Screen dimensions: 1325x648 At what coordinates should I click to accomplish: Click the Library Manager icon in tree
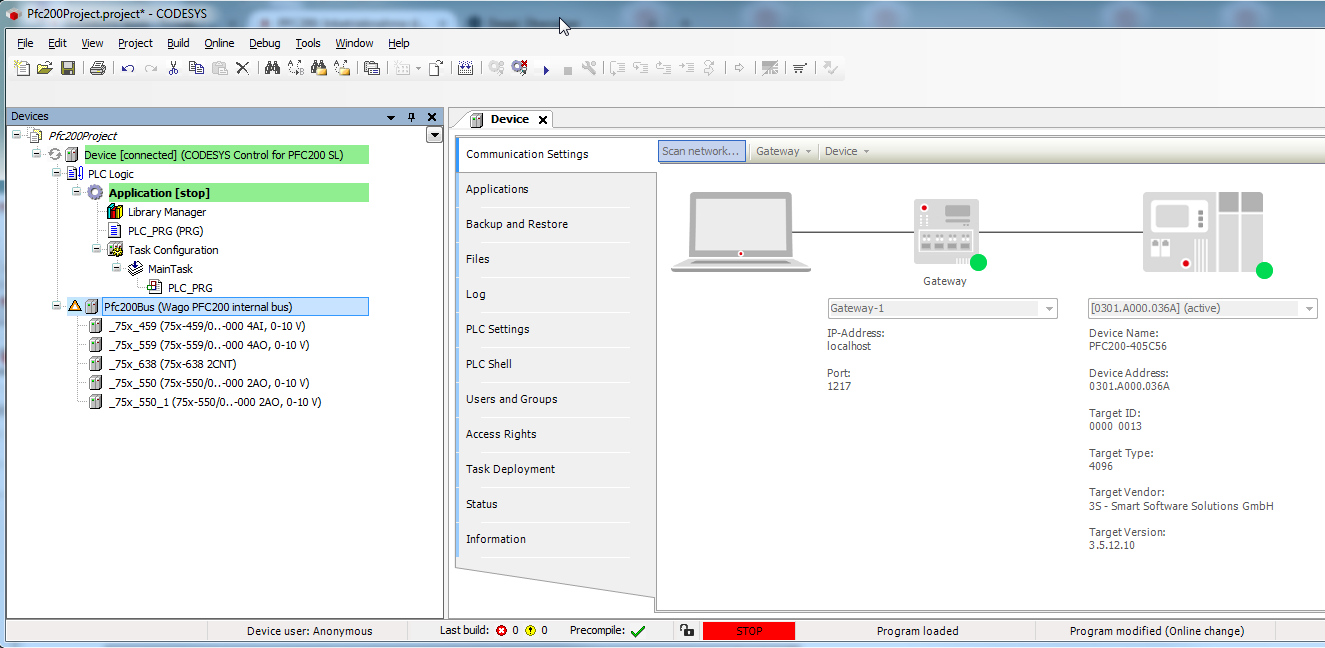point(115,212)
